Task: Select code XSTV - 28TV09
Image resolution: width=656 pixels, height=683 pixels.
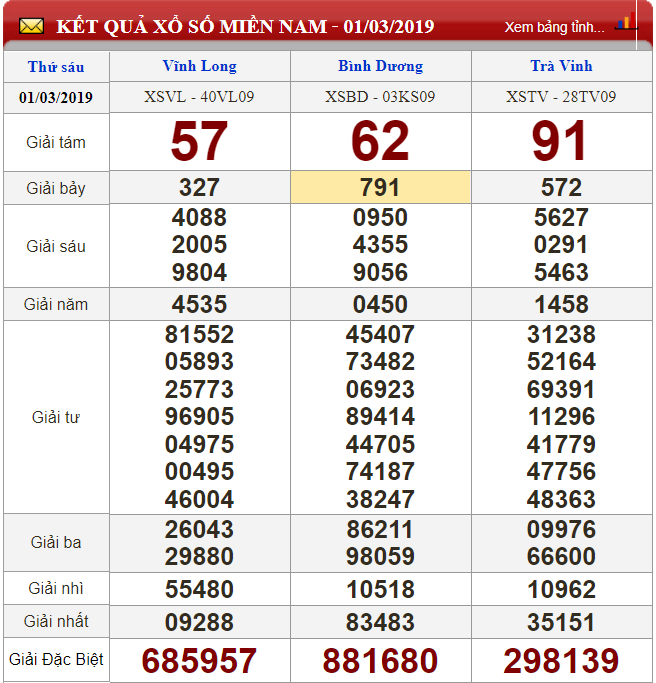Action: 561,97
